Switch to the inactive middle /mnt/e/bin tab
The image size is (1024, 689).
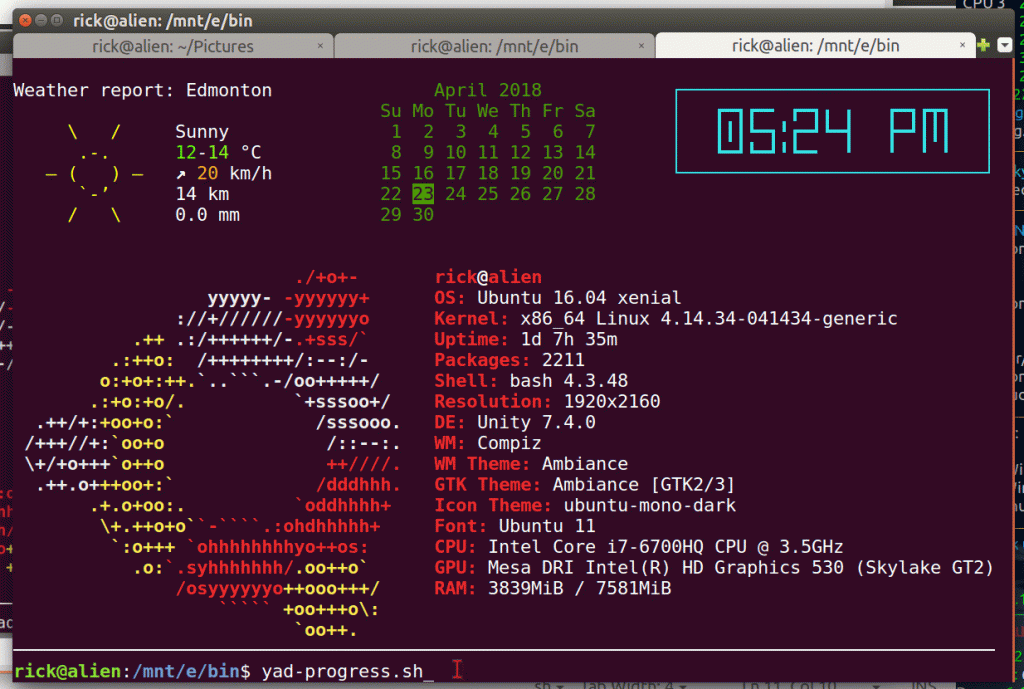tap(494, 46)
